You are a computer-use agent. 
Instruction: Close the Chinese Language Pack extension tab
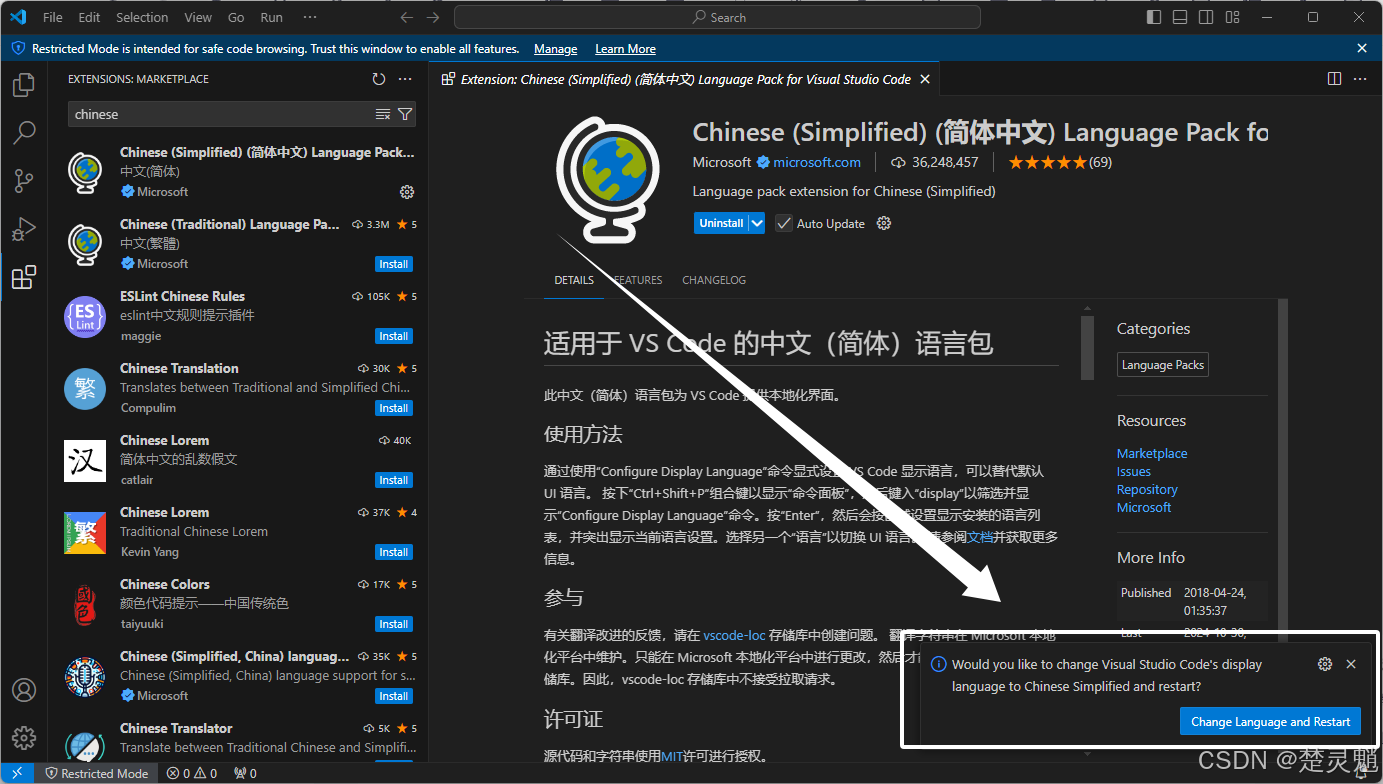click(x=925, y=79)
